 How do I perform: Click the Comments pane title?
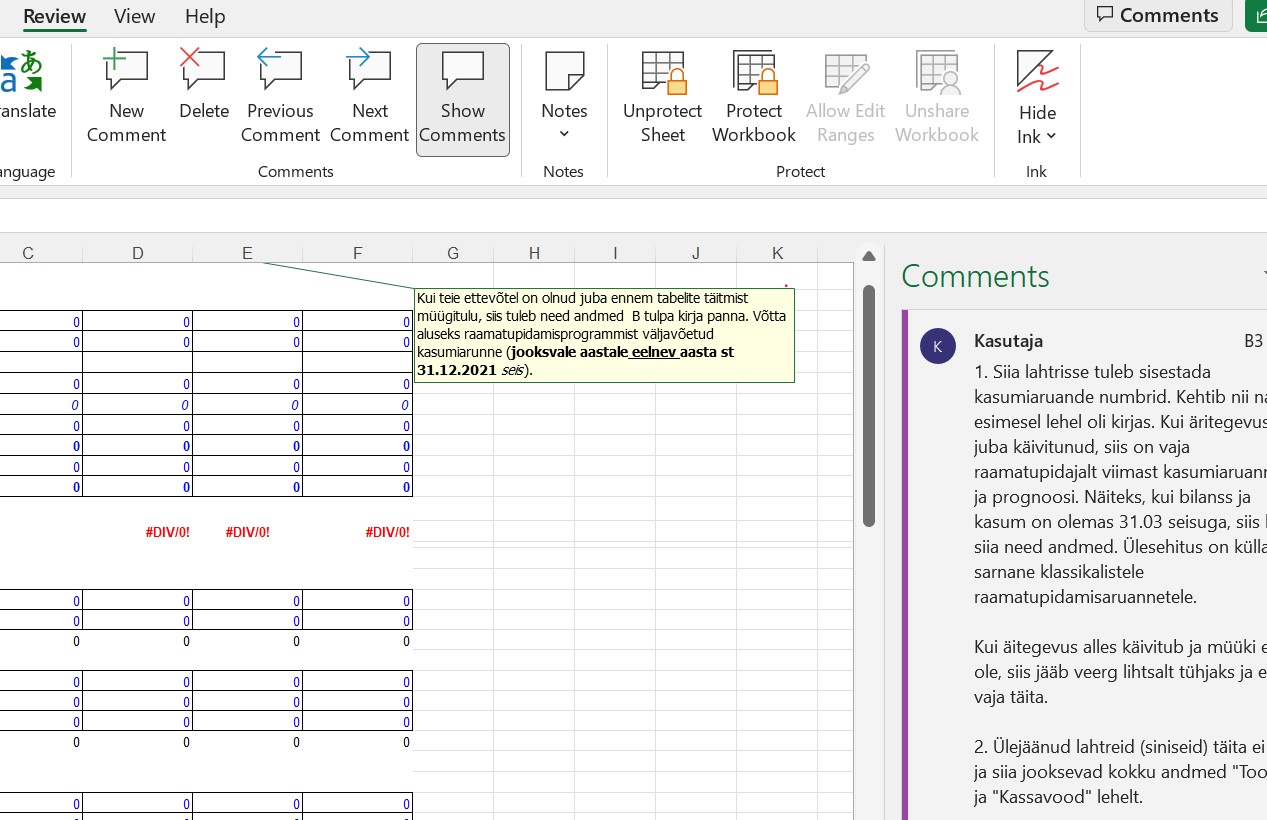click(975, 276)
